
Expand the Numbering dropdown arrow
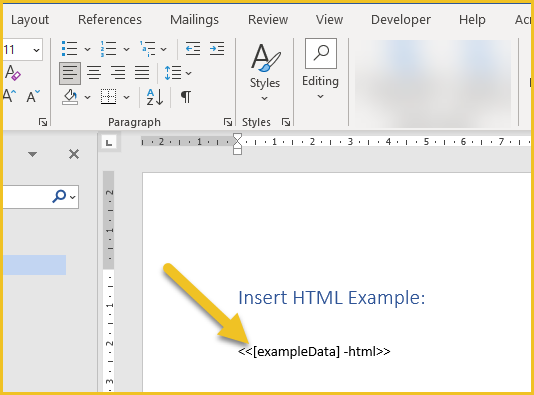click(x=126, y=49)
